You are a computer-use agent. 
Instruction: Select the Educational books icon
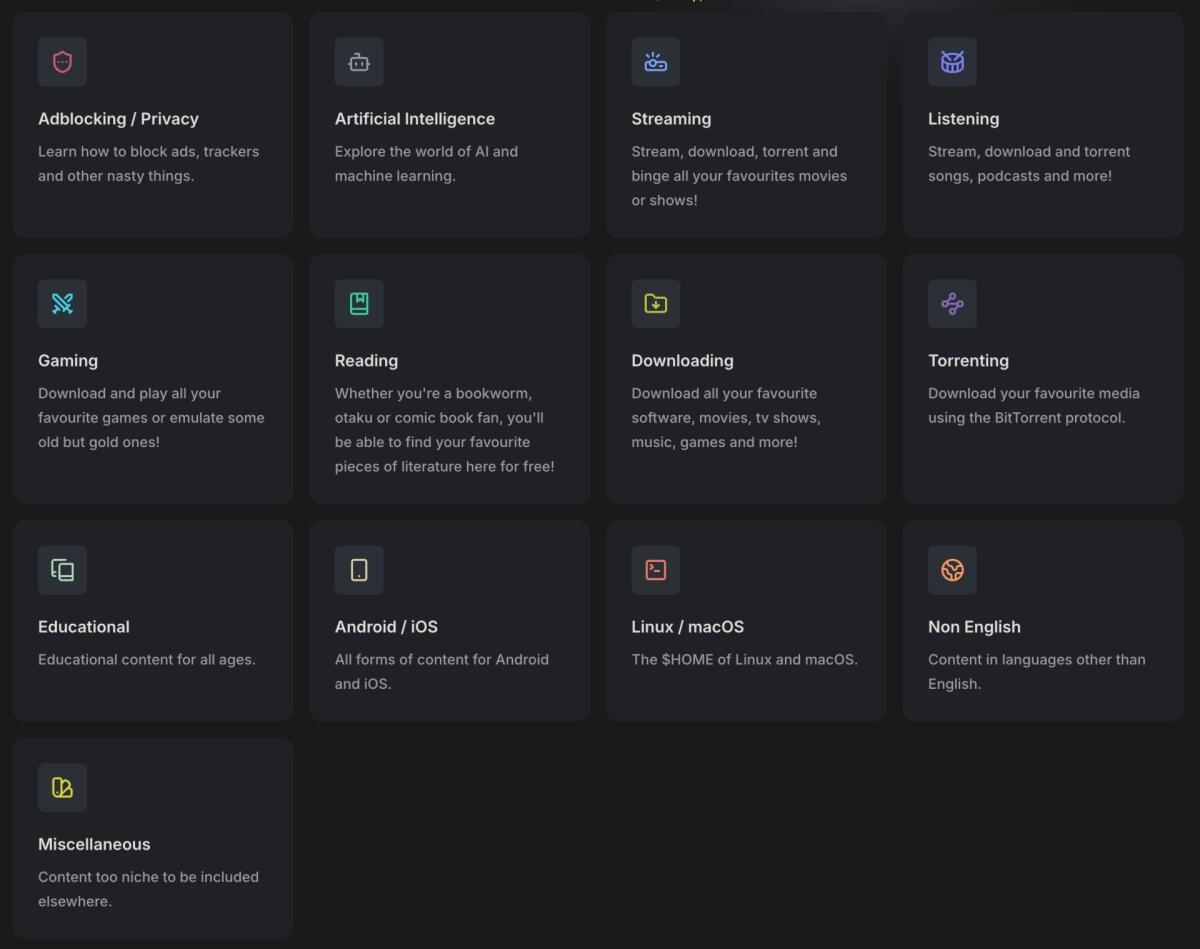coord(62,570)
